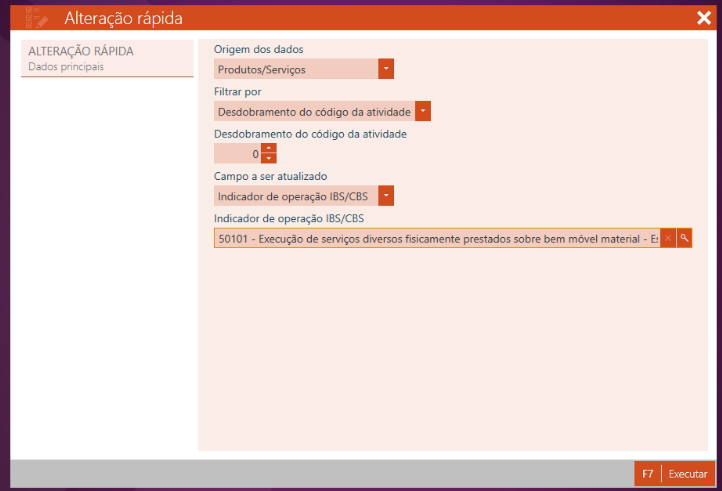
Task: Clear the Indicador de operação IBS/CBS value
Action: click(668, 238)
